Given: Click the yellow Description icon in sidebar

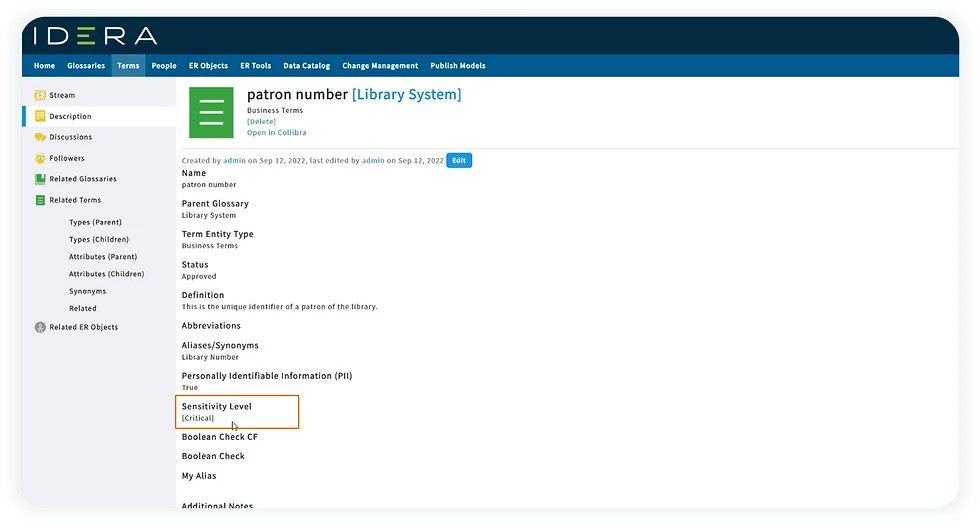Looking at the screenshot, I should click(x=40, y=116).
